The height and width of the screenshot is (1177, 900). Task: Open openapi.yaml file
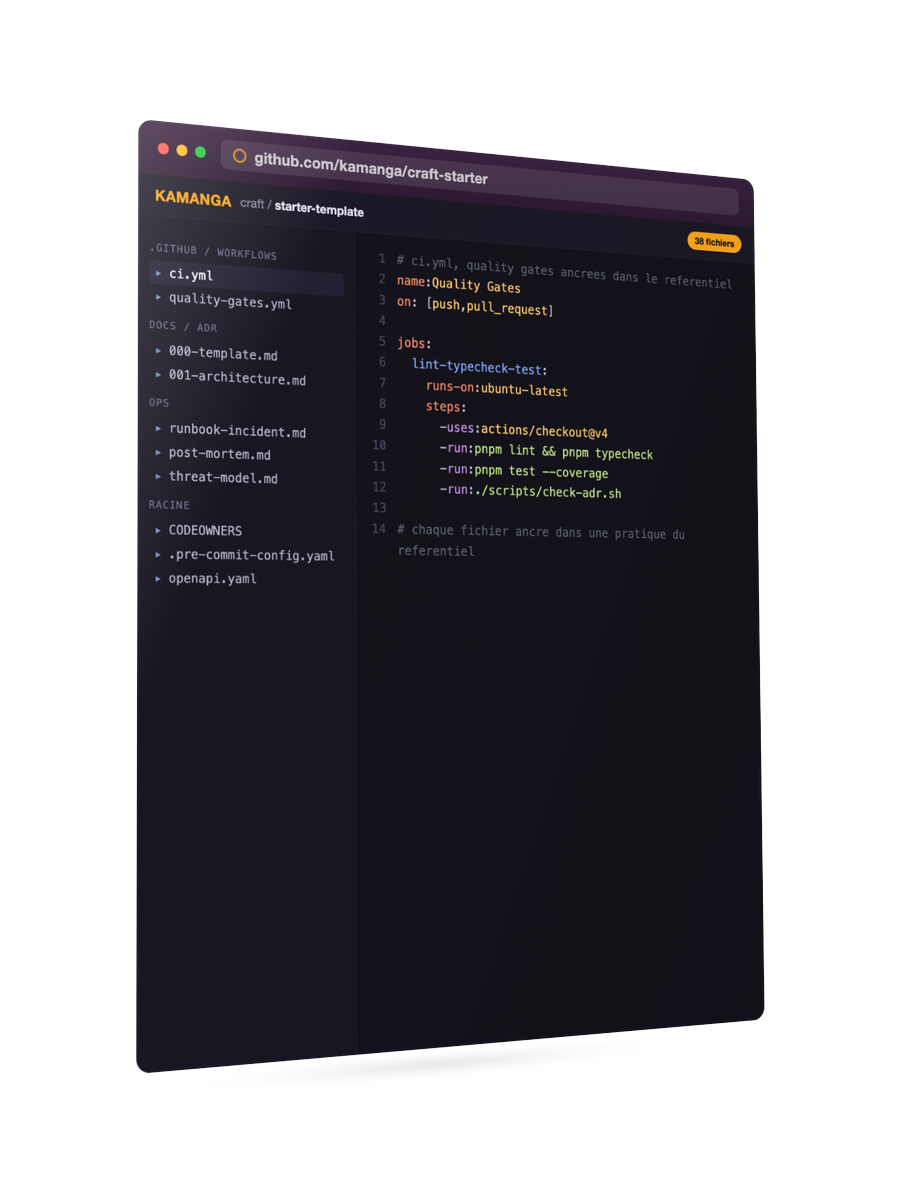click(x=212, y=578)
